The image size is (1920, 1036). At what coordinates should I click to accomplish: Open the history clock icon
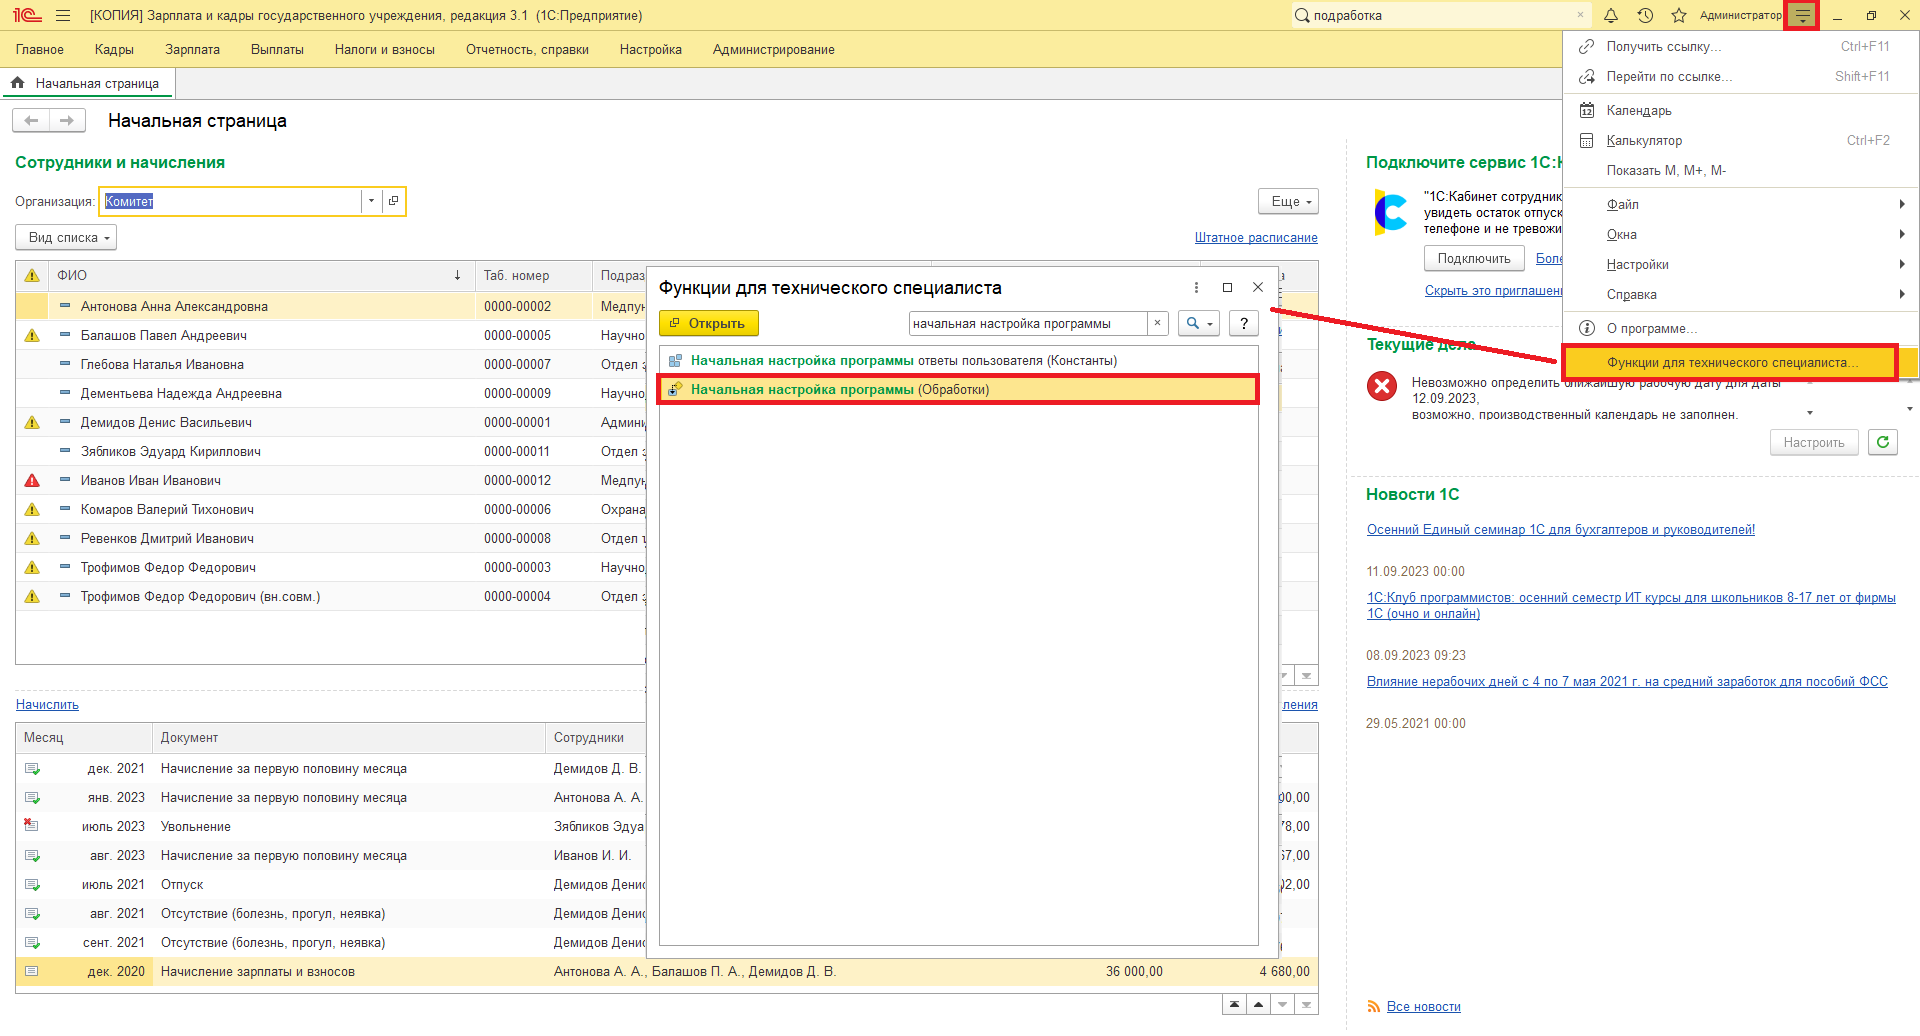click(x=1645, y=15)
